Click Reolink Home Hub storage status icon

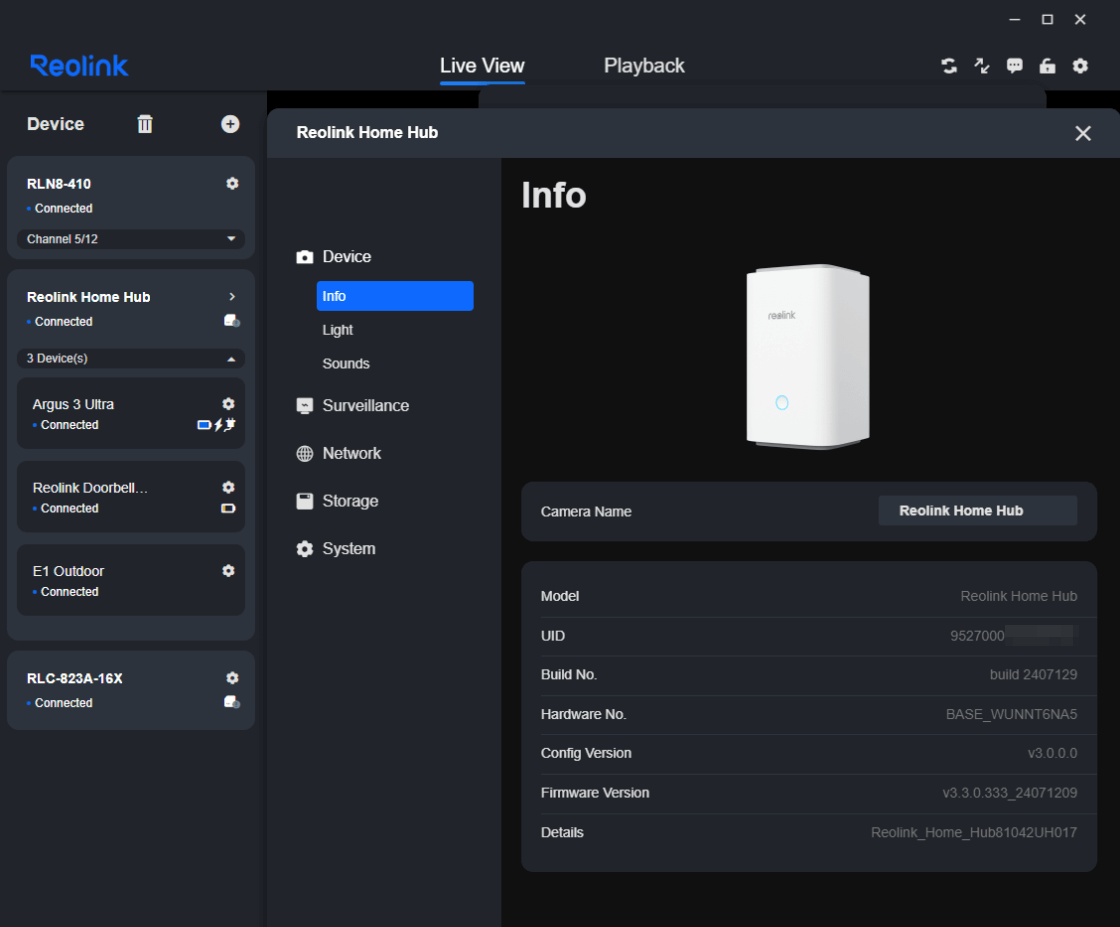coord(232,321)
